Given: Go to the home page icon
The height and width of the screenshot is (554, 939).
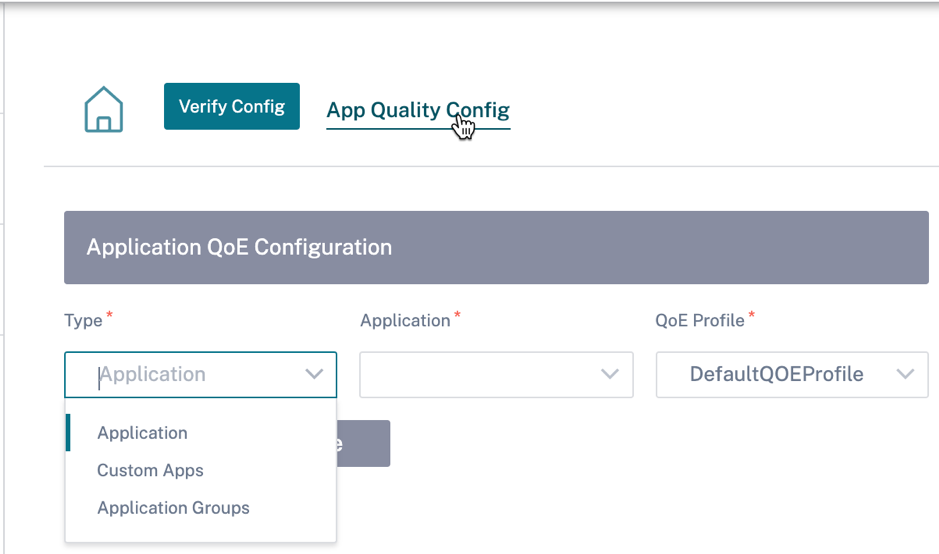Looking at the screenshot, I should pyautogui.click(x=104, y=109).
